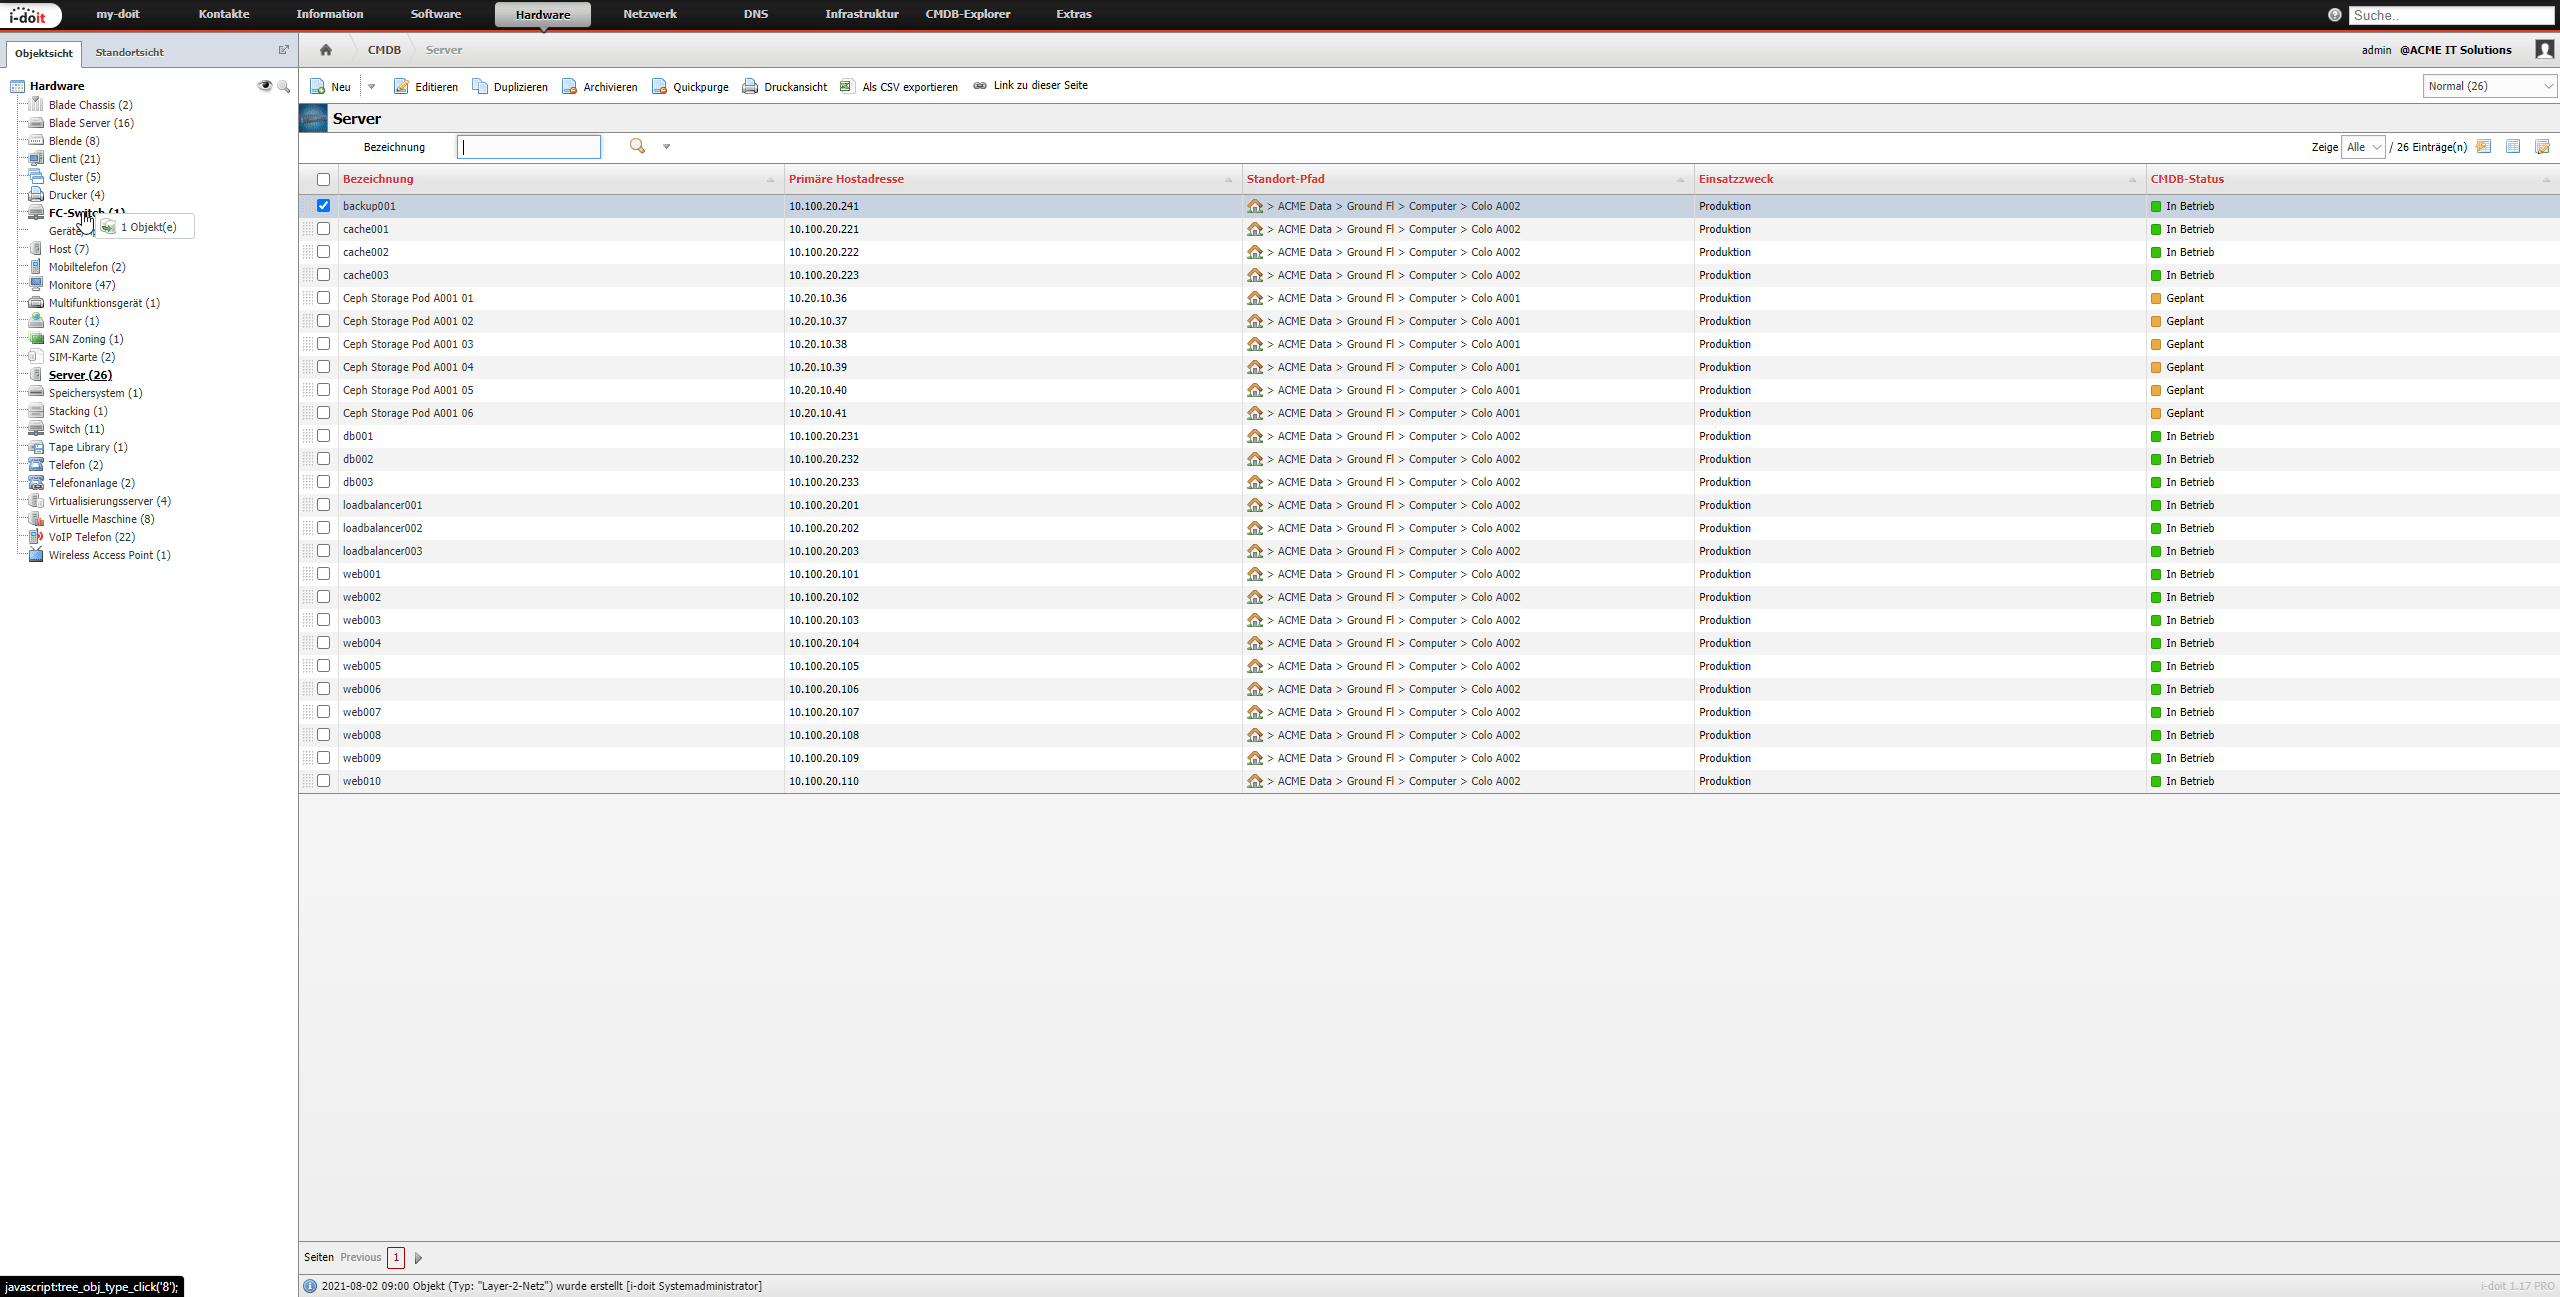2560x1297 pixels.
Task: Click the magnifier search icon beside Bezeichnung field
Action: (637, 147)
